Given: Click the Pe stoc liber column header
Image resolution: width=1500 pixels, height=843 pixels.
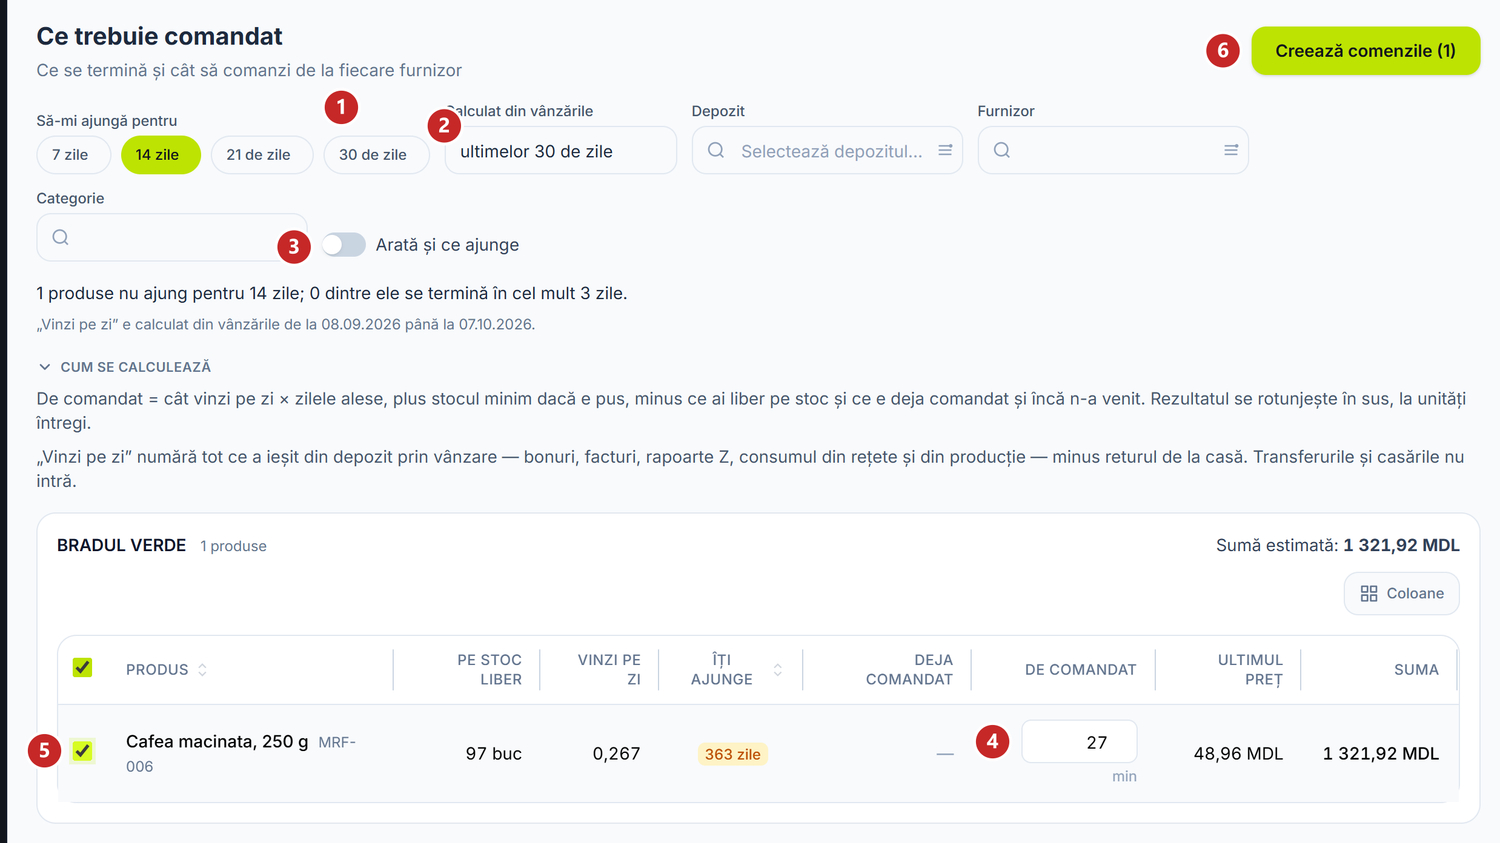Looking at the screenshot, I should (489, 670).
